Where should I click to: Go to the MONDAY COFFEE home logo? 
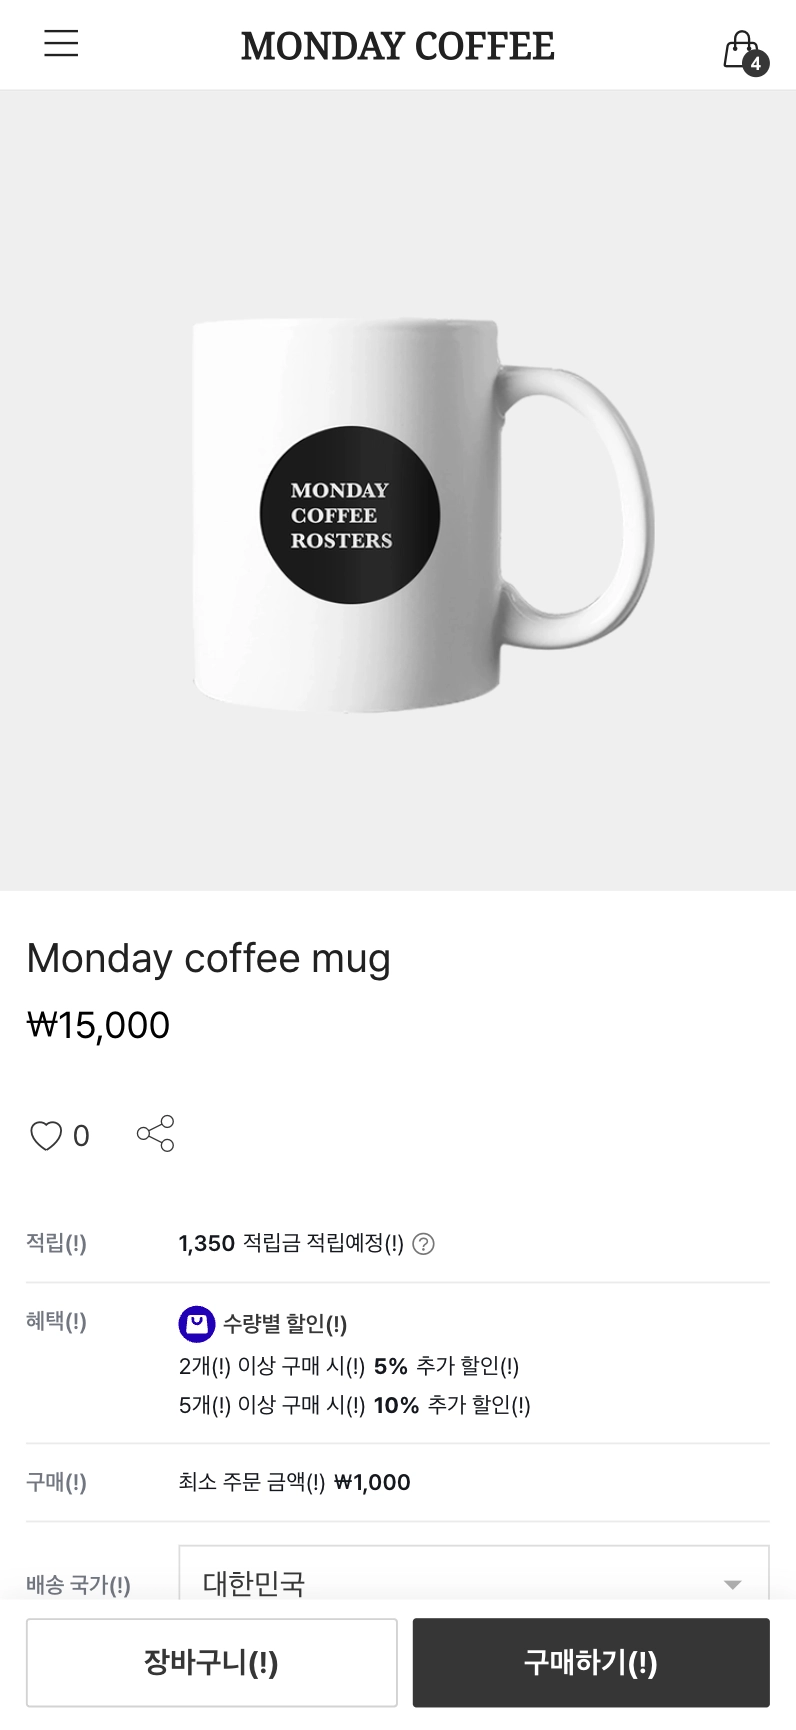[398, 46]
